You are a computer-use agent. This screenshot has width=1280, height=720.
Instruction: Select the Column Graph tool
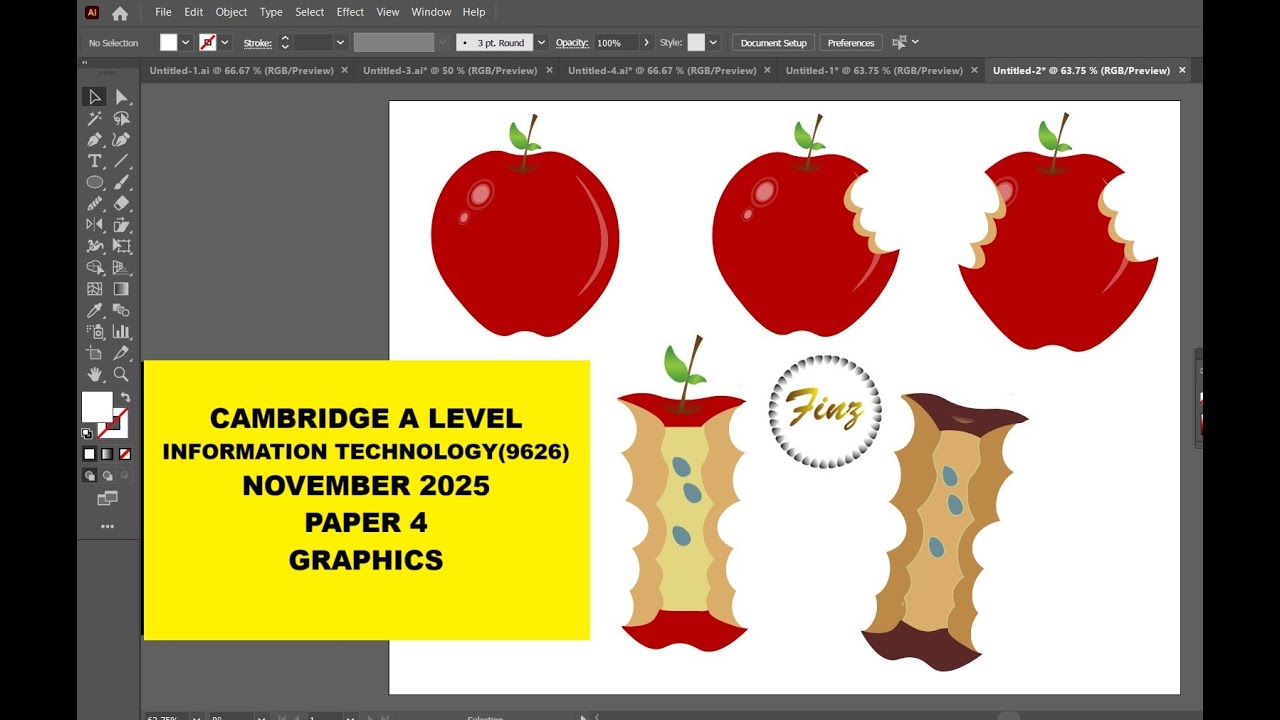coord(121,331)
